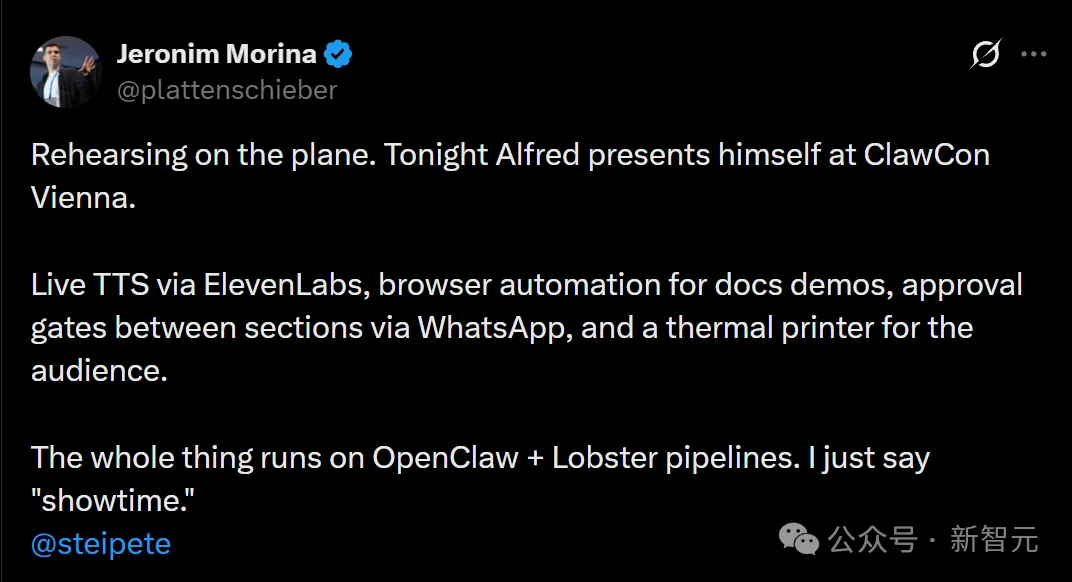This screenshot has width=1072, height=582.
Task: Open the Jeronim Morina display name
Action: 216,54
